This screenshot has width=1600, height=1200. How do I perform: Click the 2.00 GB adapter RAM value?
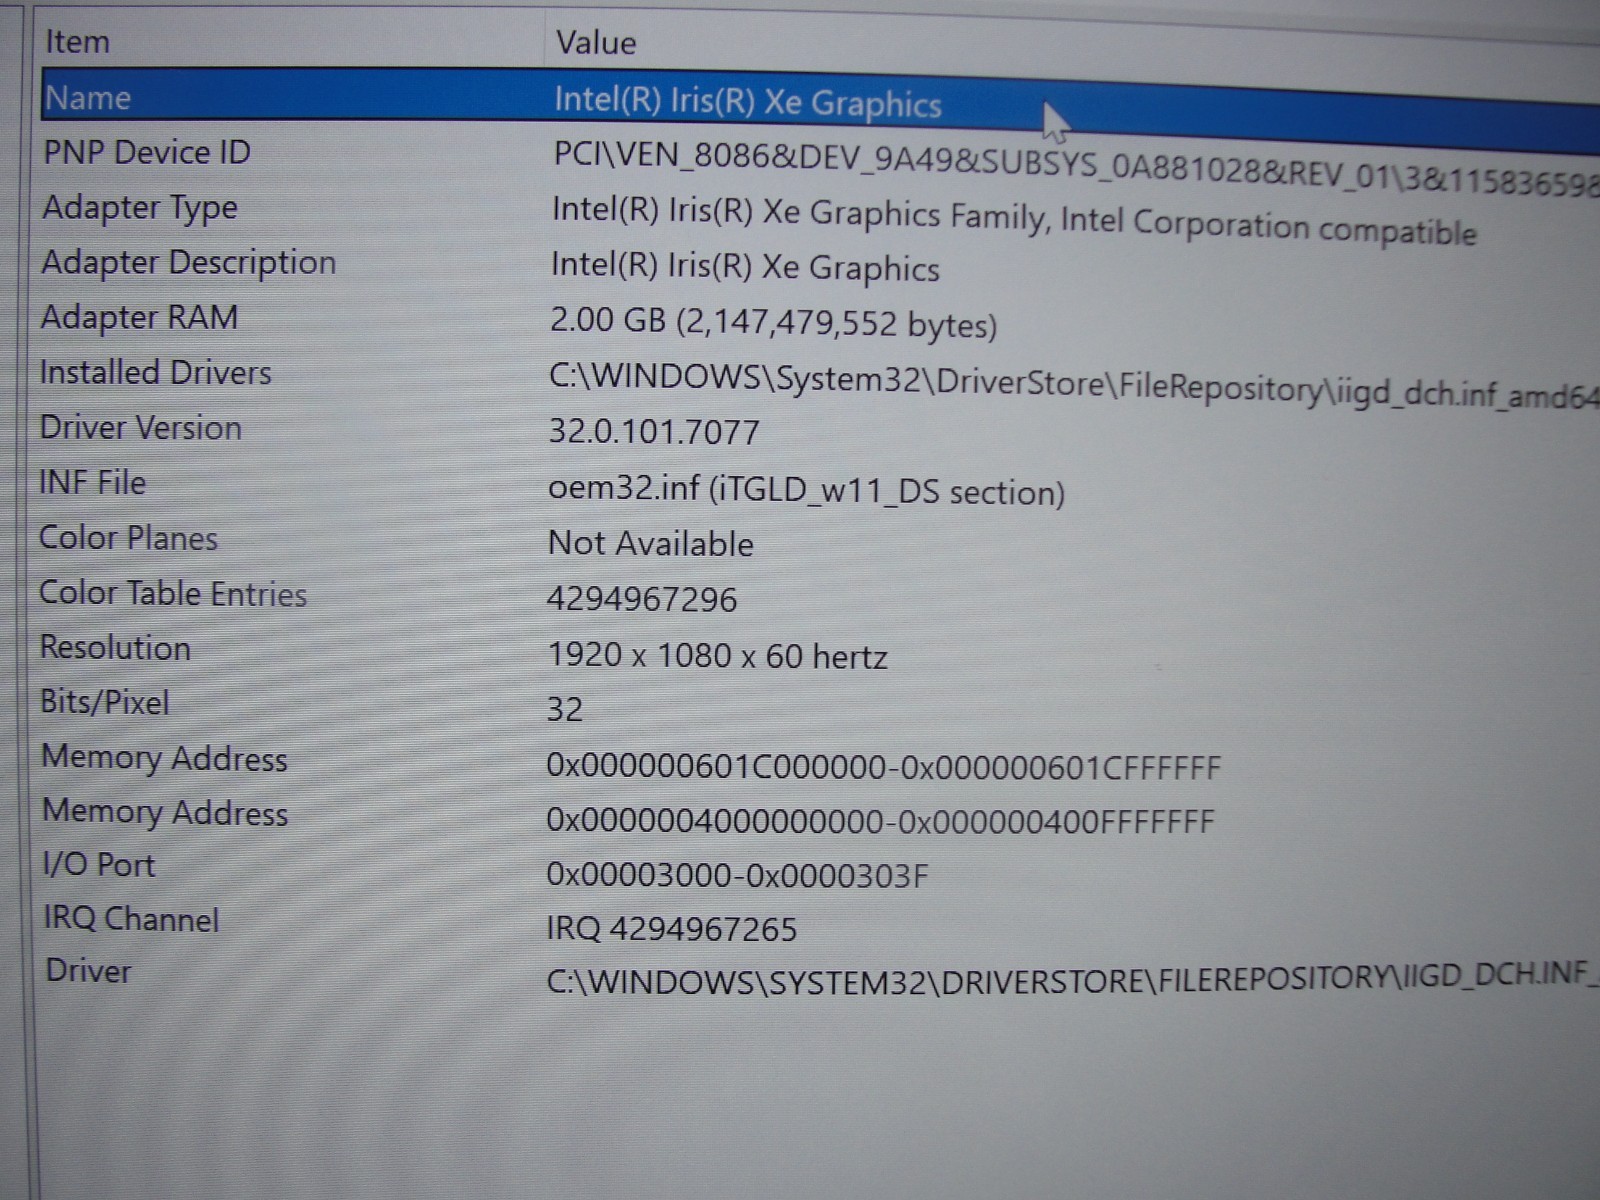pyautogui.click(x=773, y=323)
